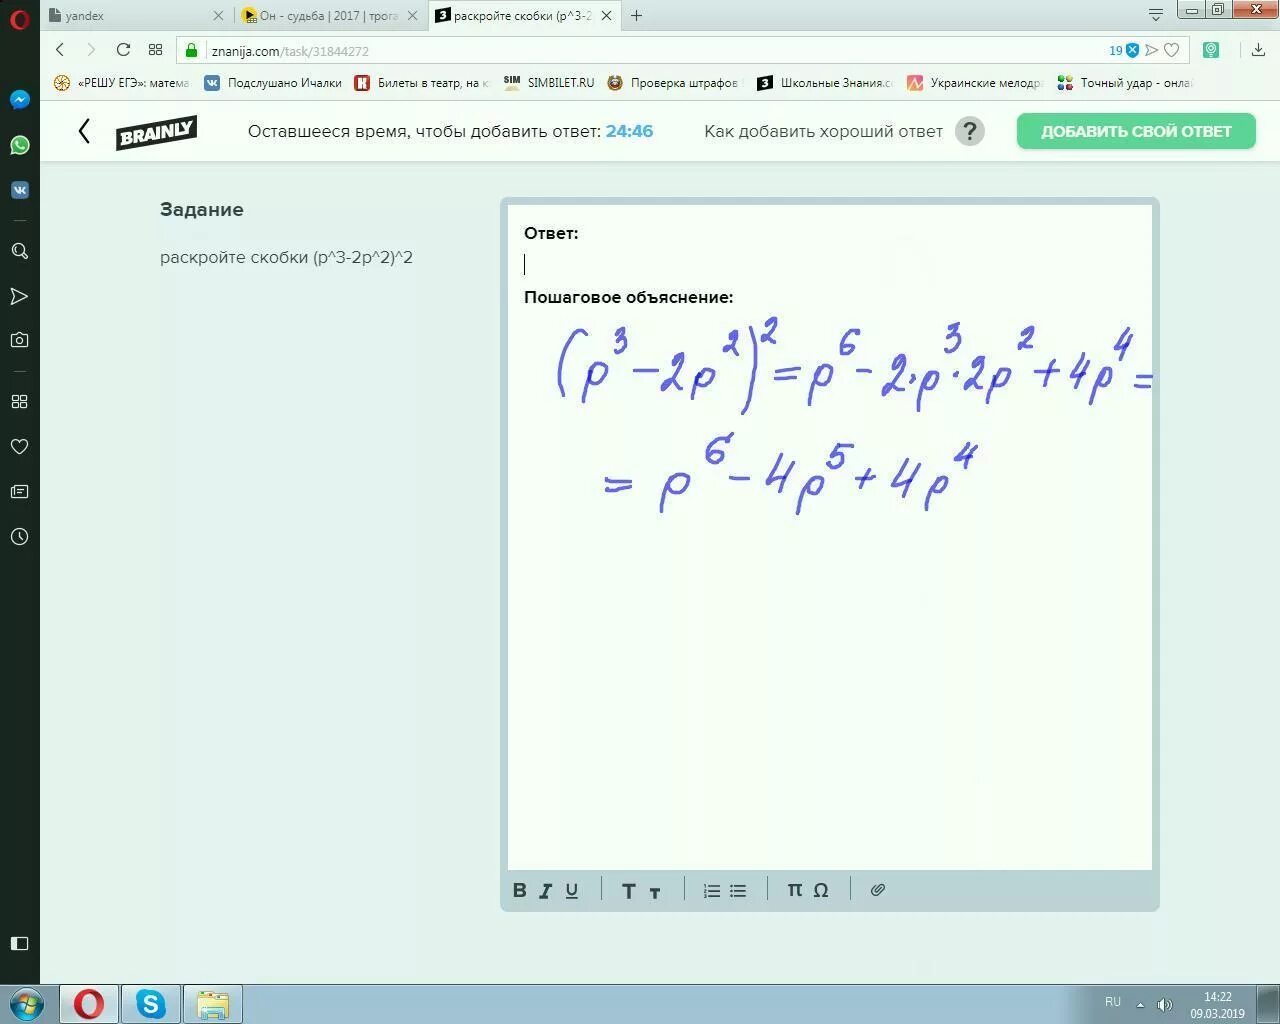
Task: Open 'Как добавить хороший ответ' help
Action: pyautogui.click(x=823, y=131)
